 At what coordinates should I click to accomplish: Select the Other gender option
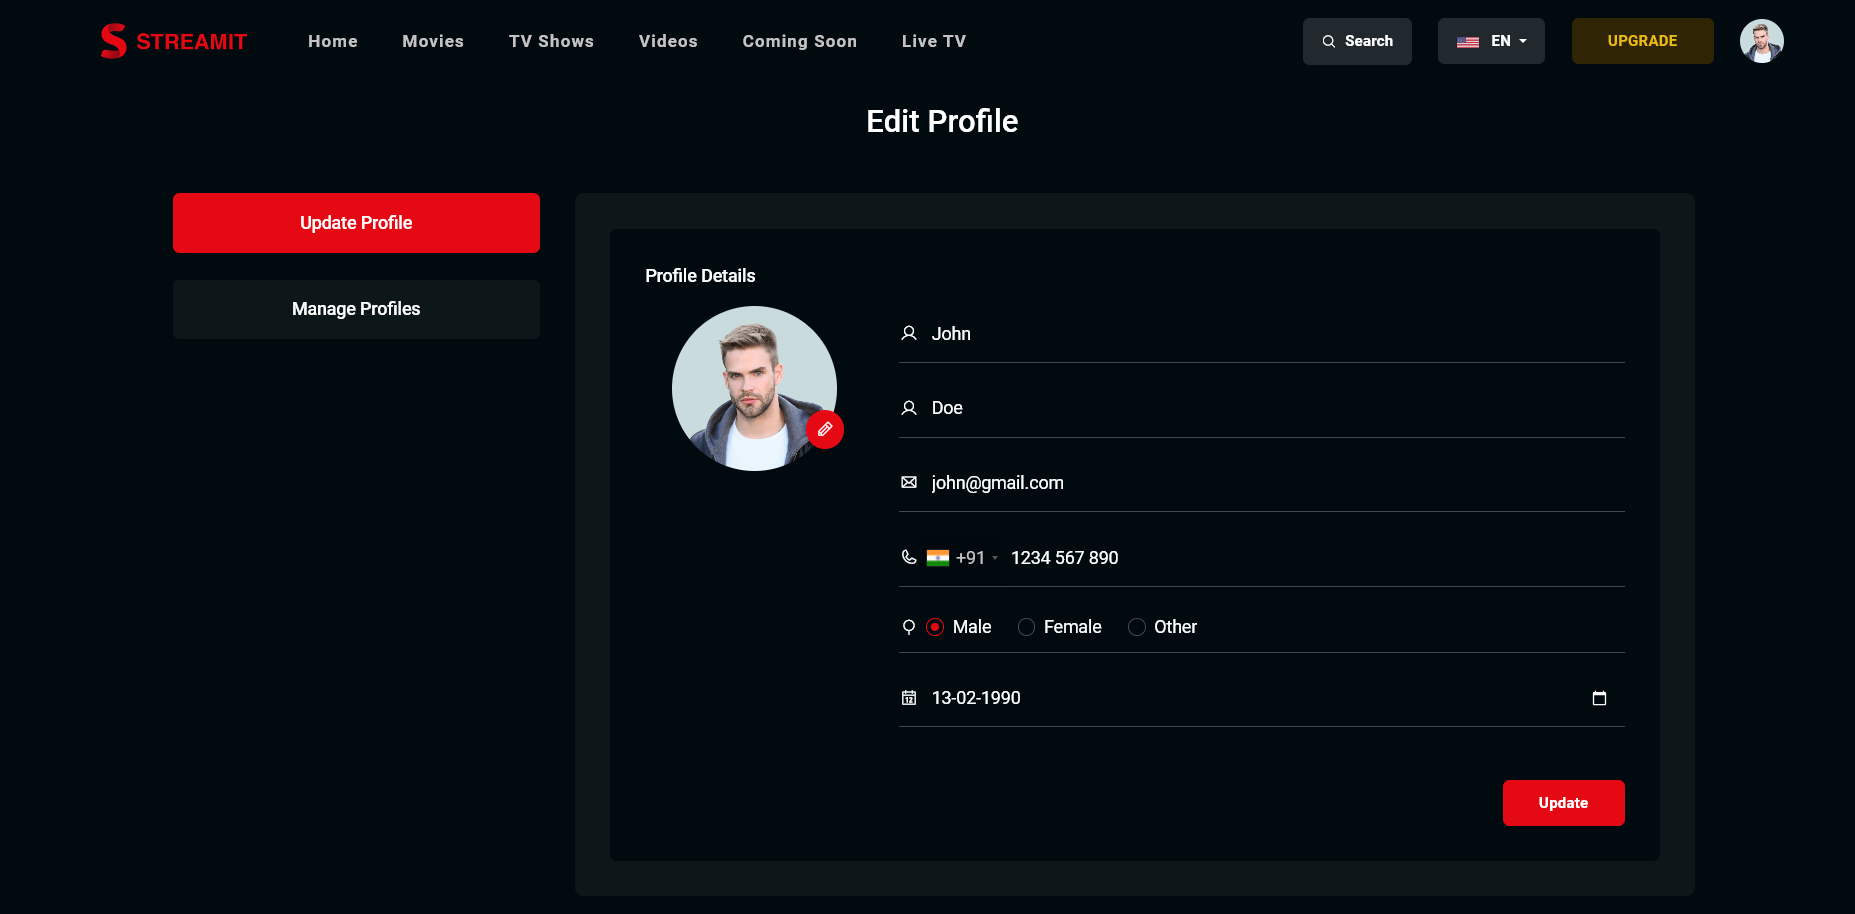(1136, 626)
